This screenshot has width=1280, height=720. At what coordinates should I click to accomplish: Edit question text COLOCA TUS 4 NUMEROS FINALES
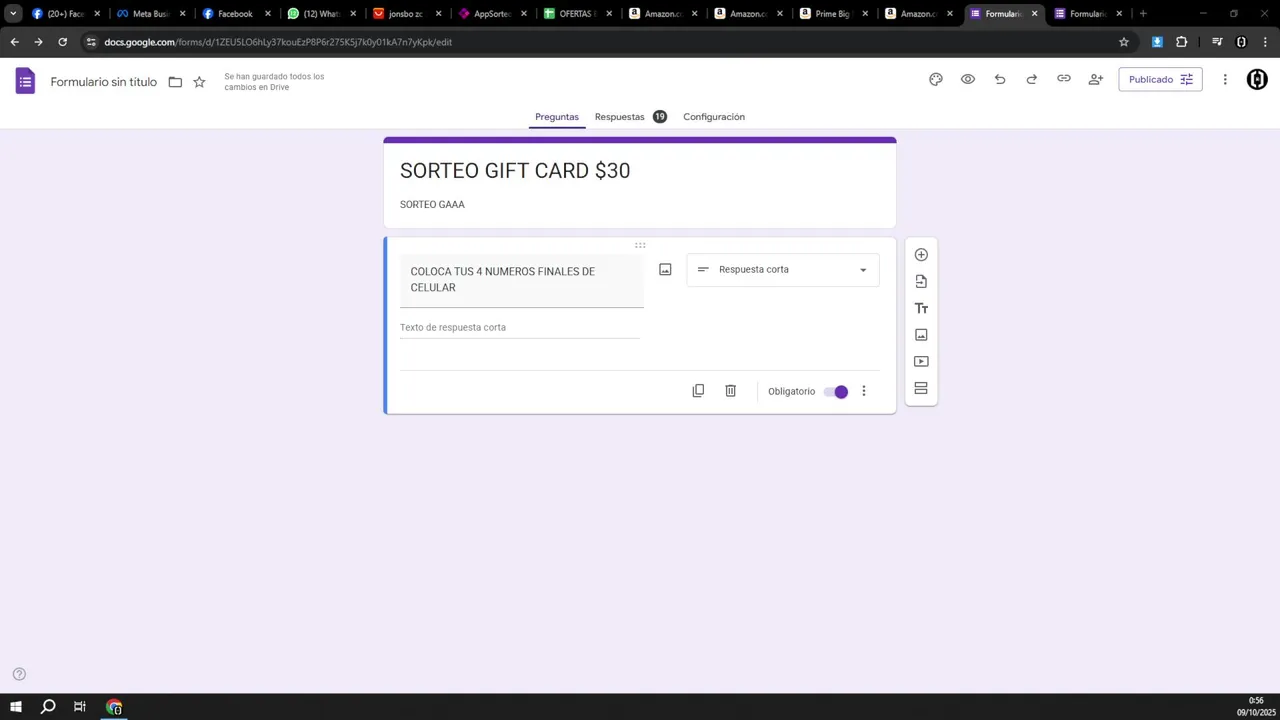click(522, 281)
